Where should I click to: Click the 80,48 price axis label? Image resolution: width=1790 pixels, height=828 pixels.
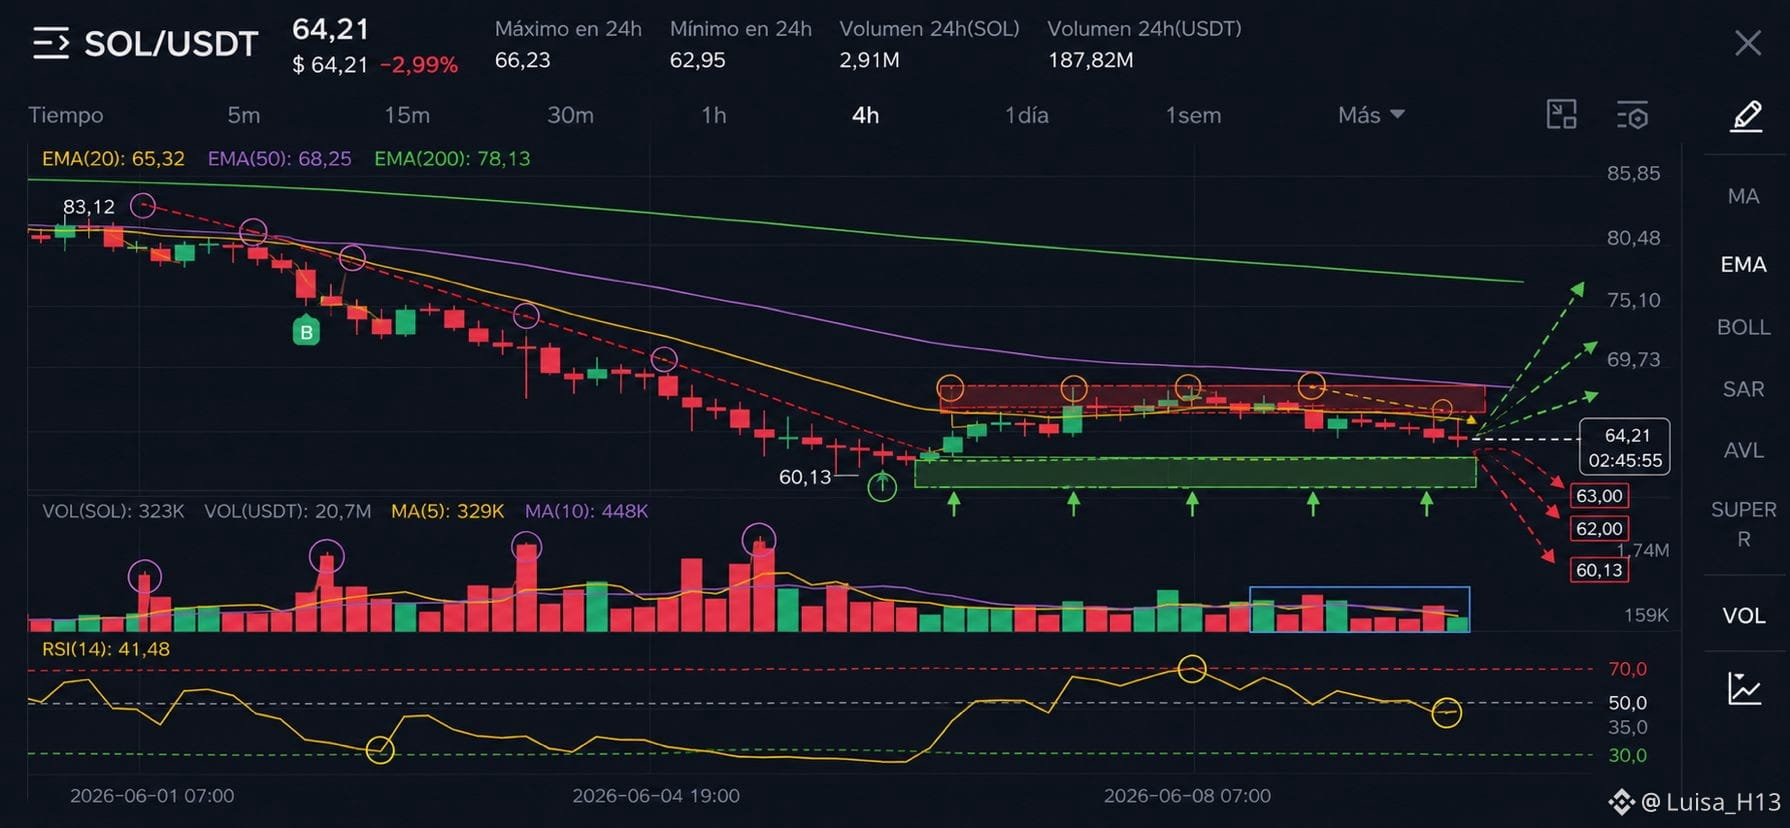click(x=1633, y=238)
